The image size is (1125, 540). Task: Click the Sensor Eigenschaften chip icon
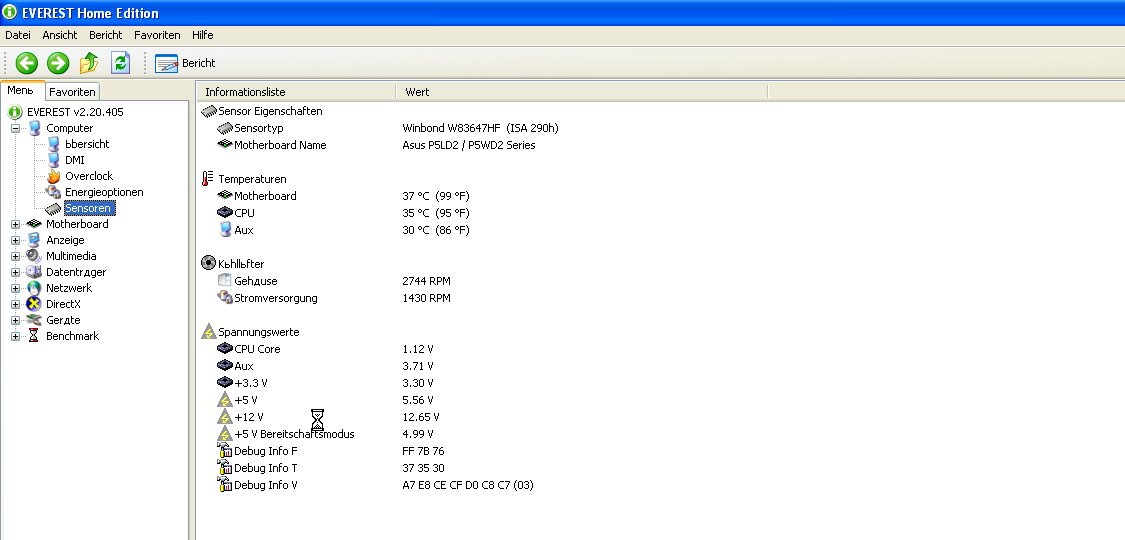tap(209, 112)
